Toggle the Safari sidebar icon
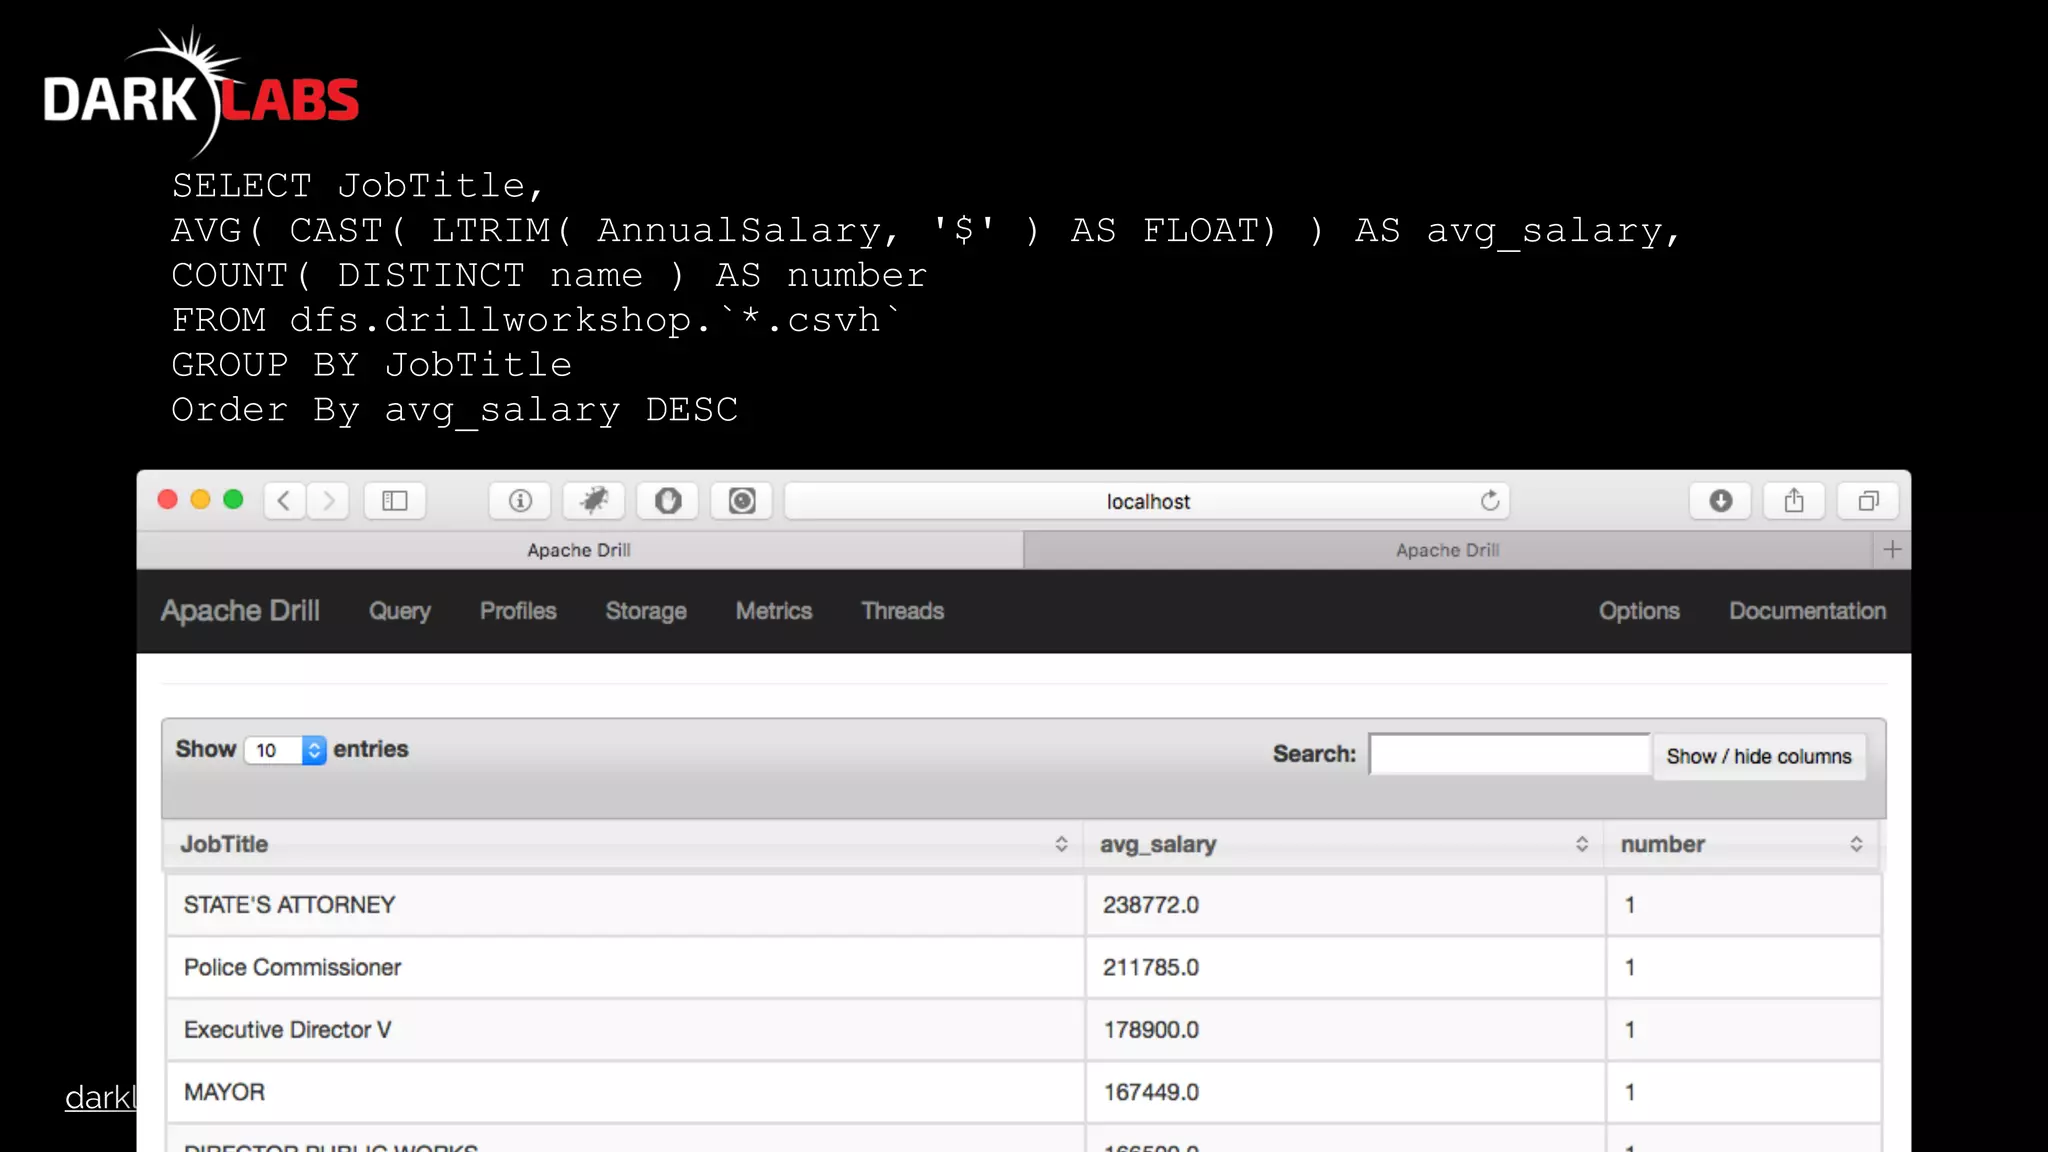Screen dimensions: 2048x1152 coord(395,501)
